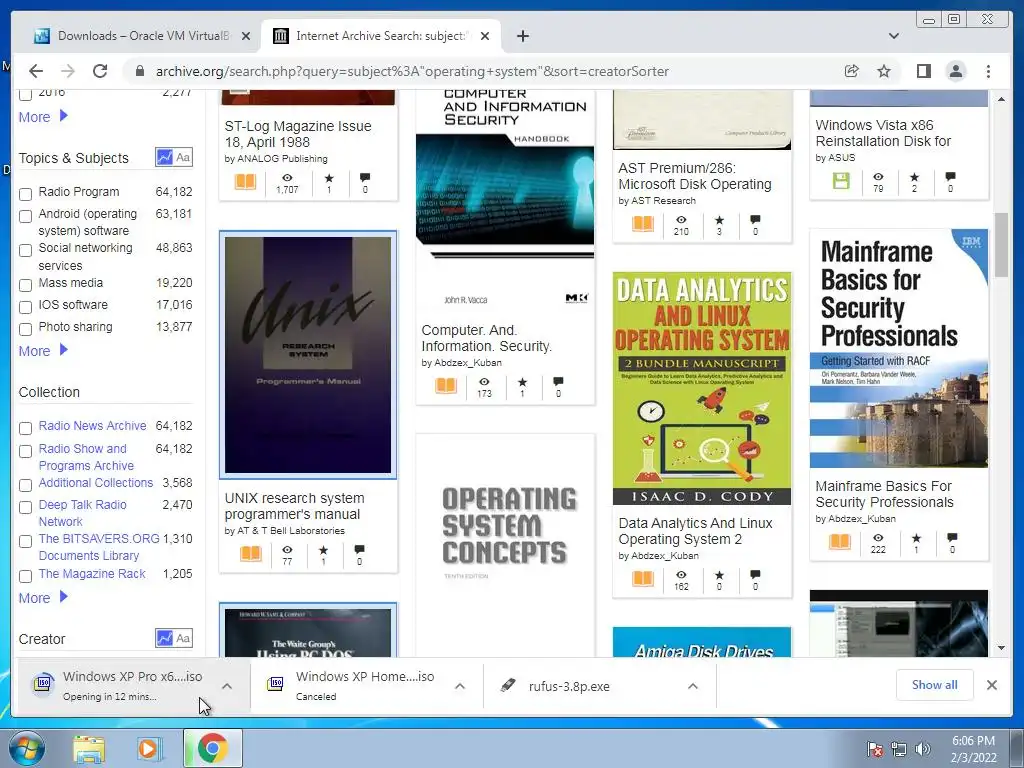Open the Additional Collections link
1024x768 pixels.
(x=95, y=483)
